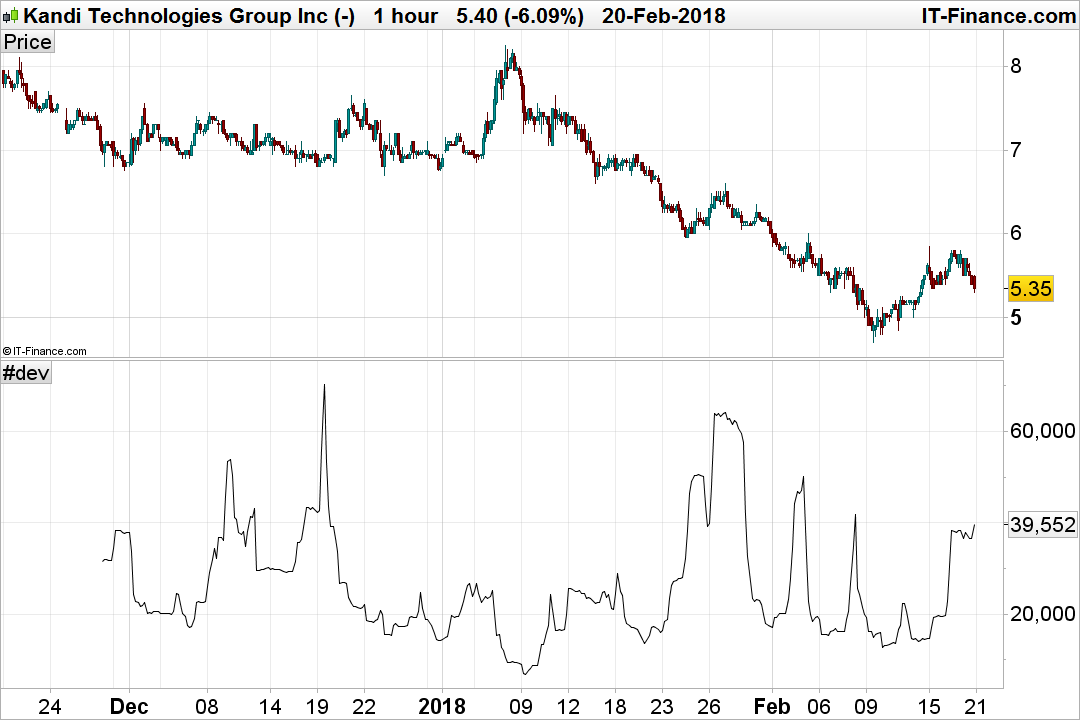Click the '14' date axis label

270,706
